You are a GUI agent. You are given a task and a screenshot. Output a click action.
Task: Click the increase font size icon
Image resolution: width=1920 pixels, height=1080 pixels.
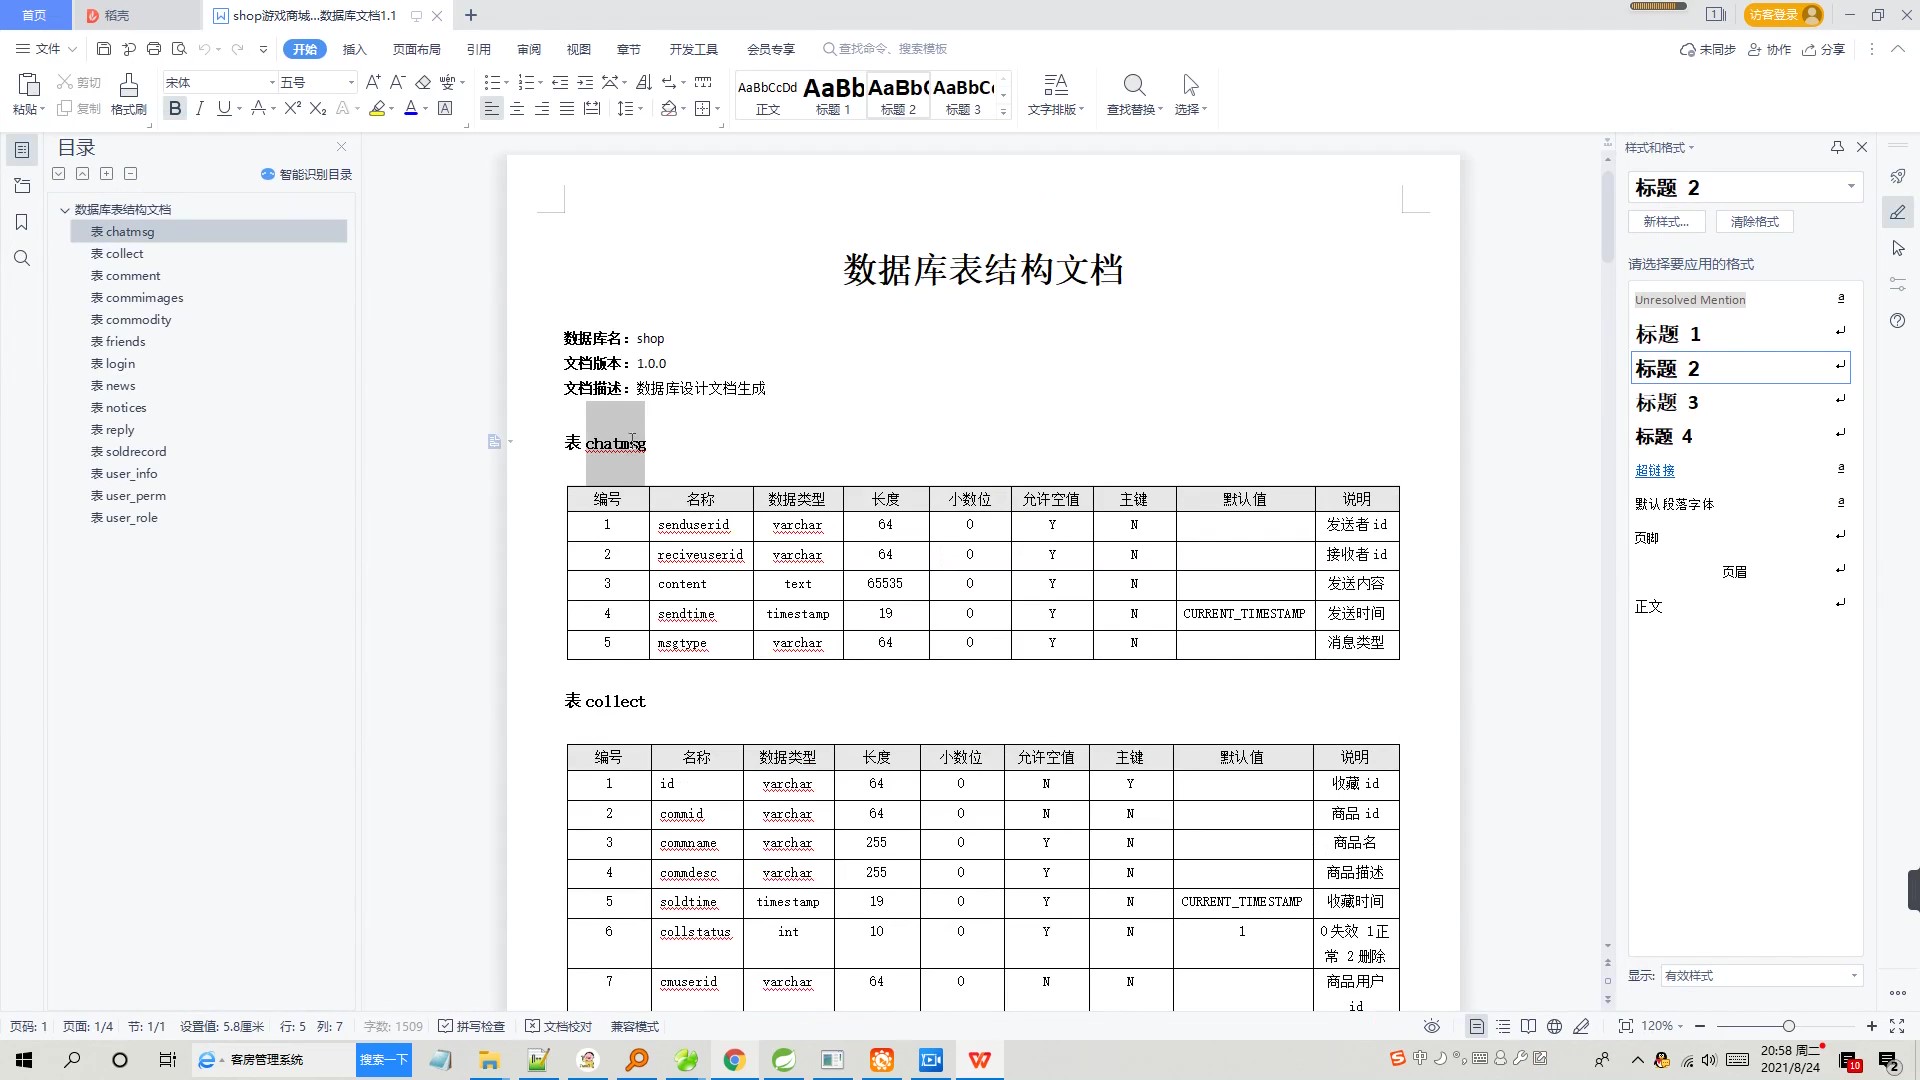(372, 82)
